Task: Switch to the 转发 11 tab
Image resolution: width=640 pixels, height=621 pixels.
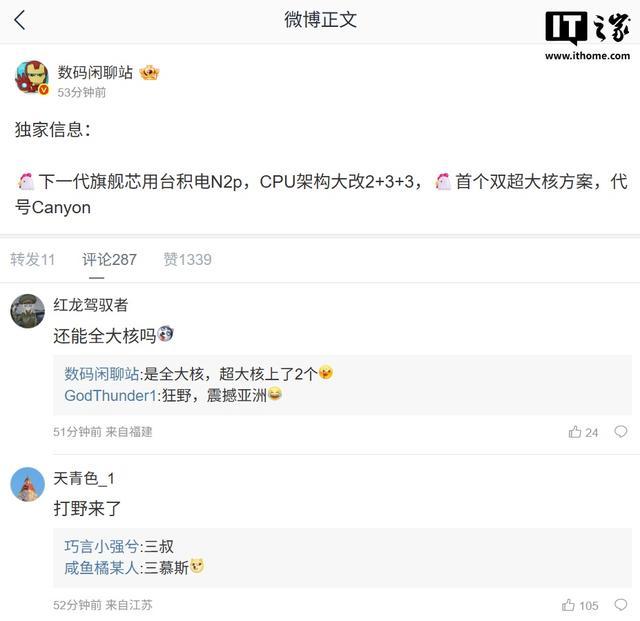Action: coord(33,259)
